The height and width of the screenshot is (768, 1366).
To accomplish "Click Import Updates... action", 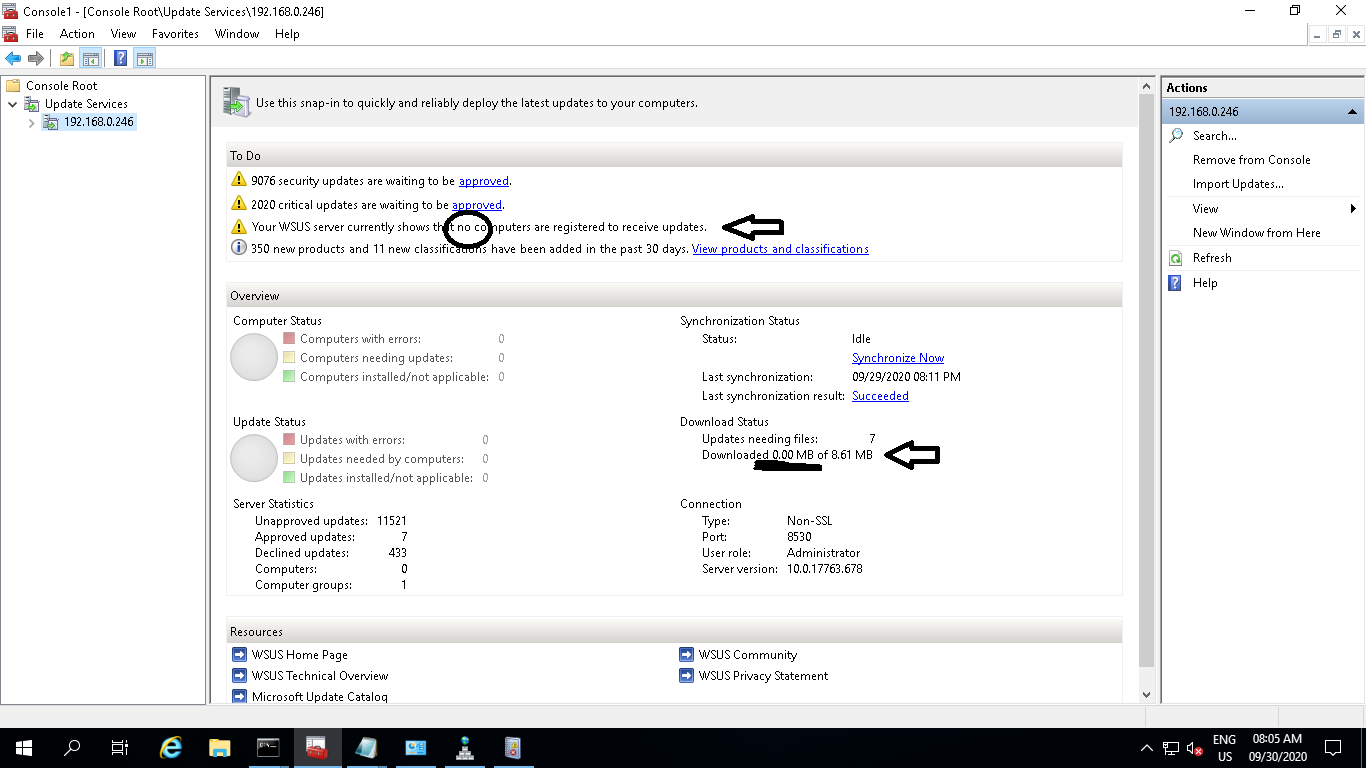I will coord(1238,184).
